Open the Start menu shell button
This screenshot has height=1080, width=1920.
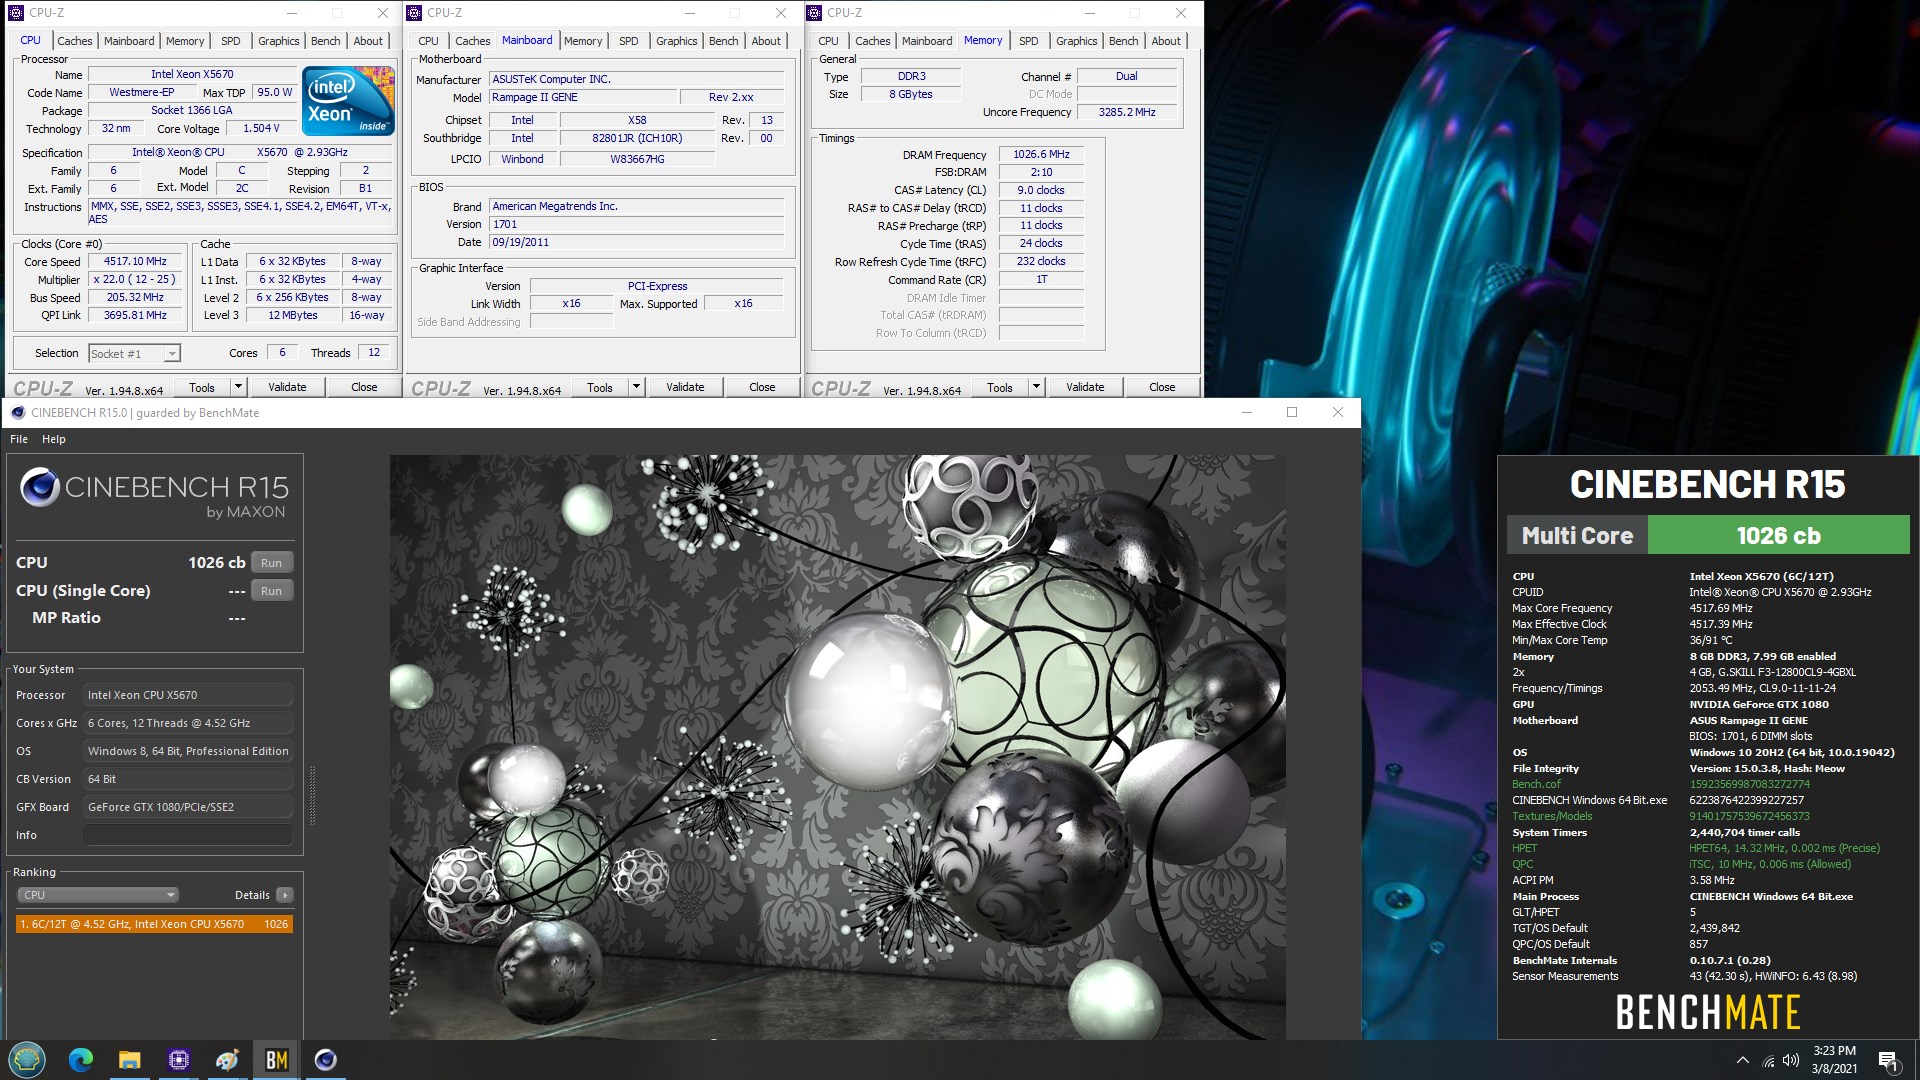tap(27, 1059)
